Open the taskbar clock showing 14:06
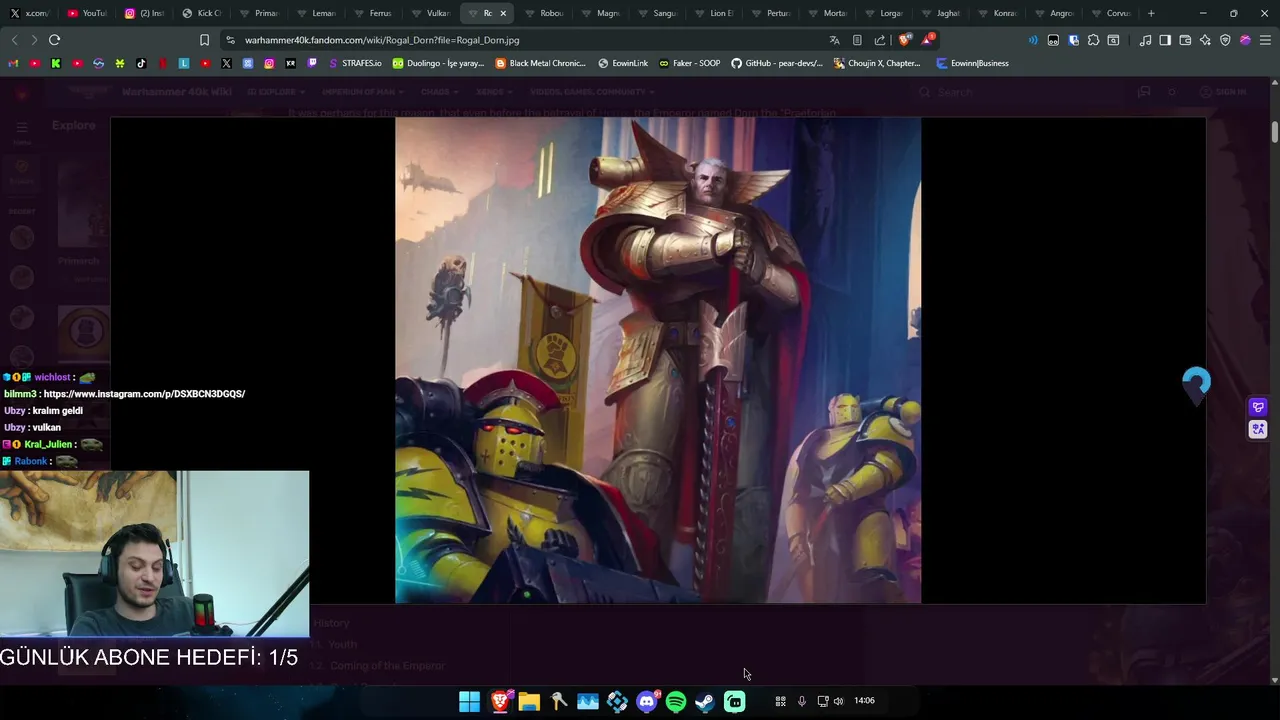The image size is (1280, 720). tap(864, 701)
